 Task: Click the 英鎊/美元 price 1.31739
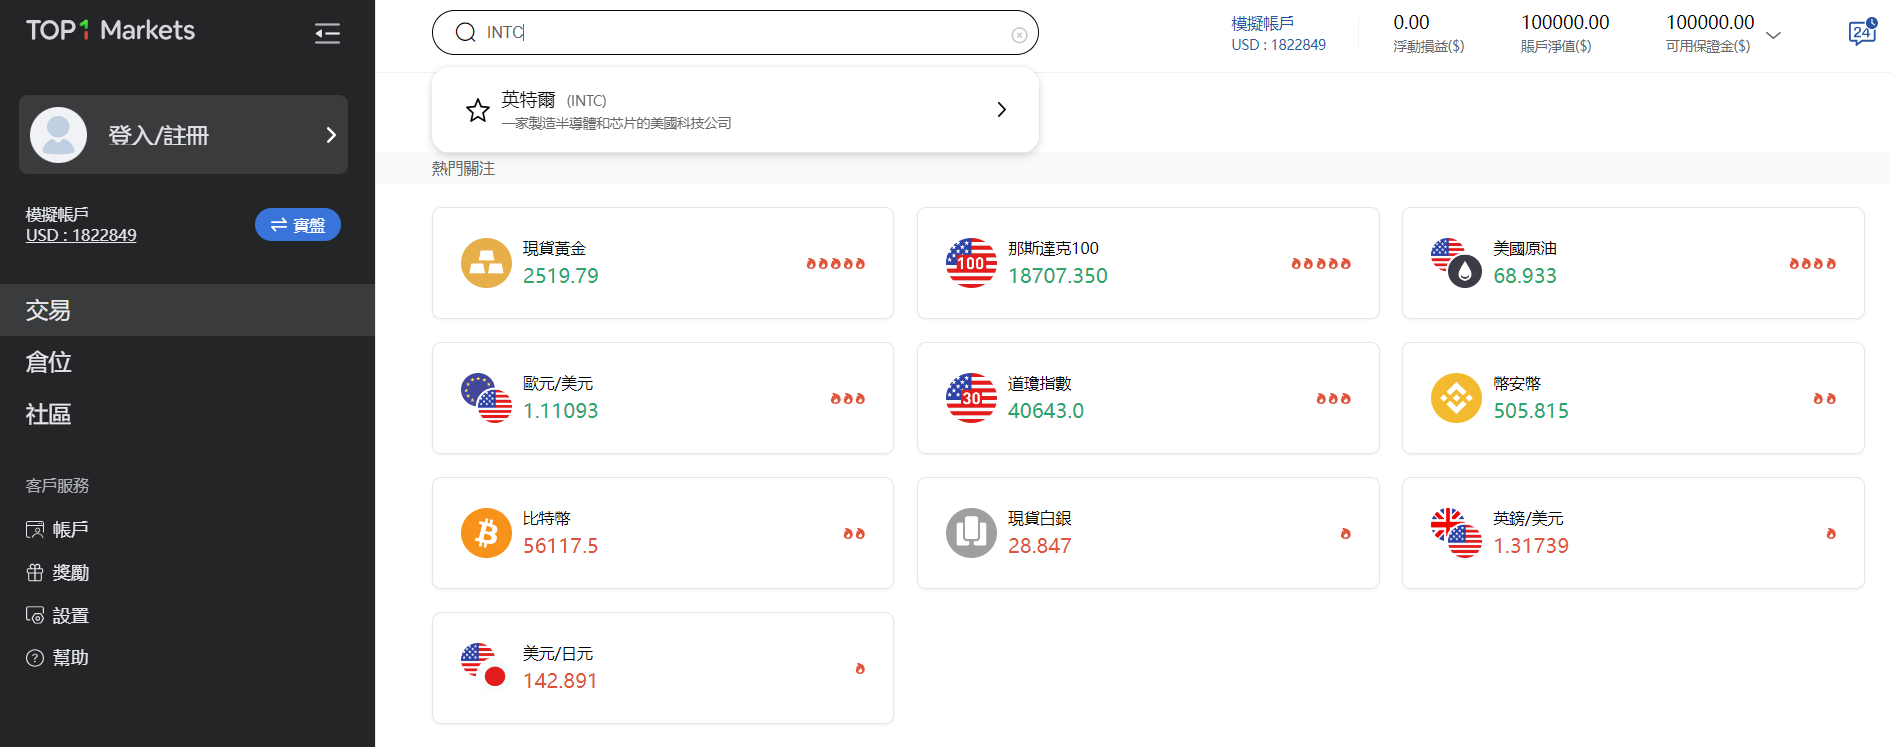1531,546
